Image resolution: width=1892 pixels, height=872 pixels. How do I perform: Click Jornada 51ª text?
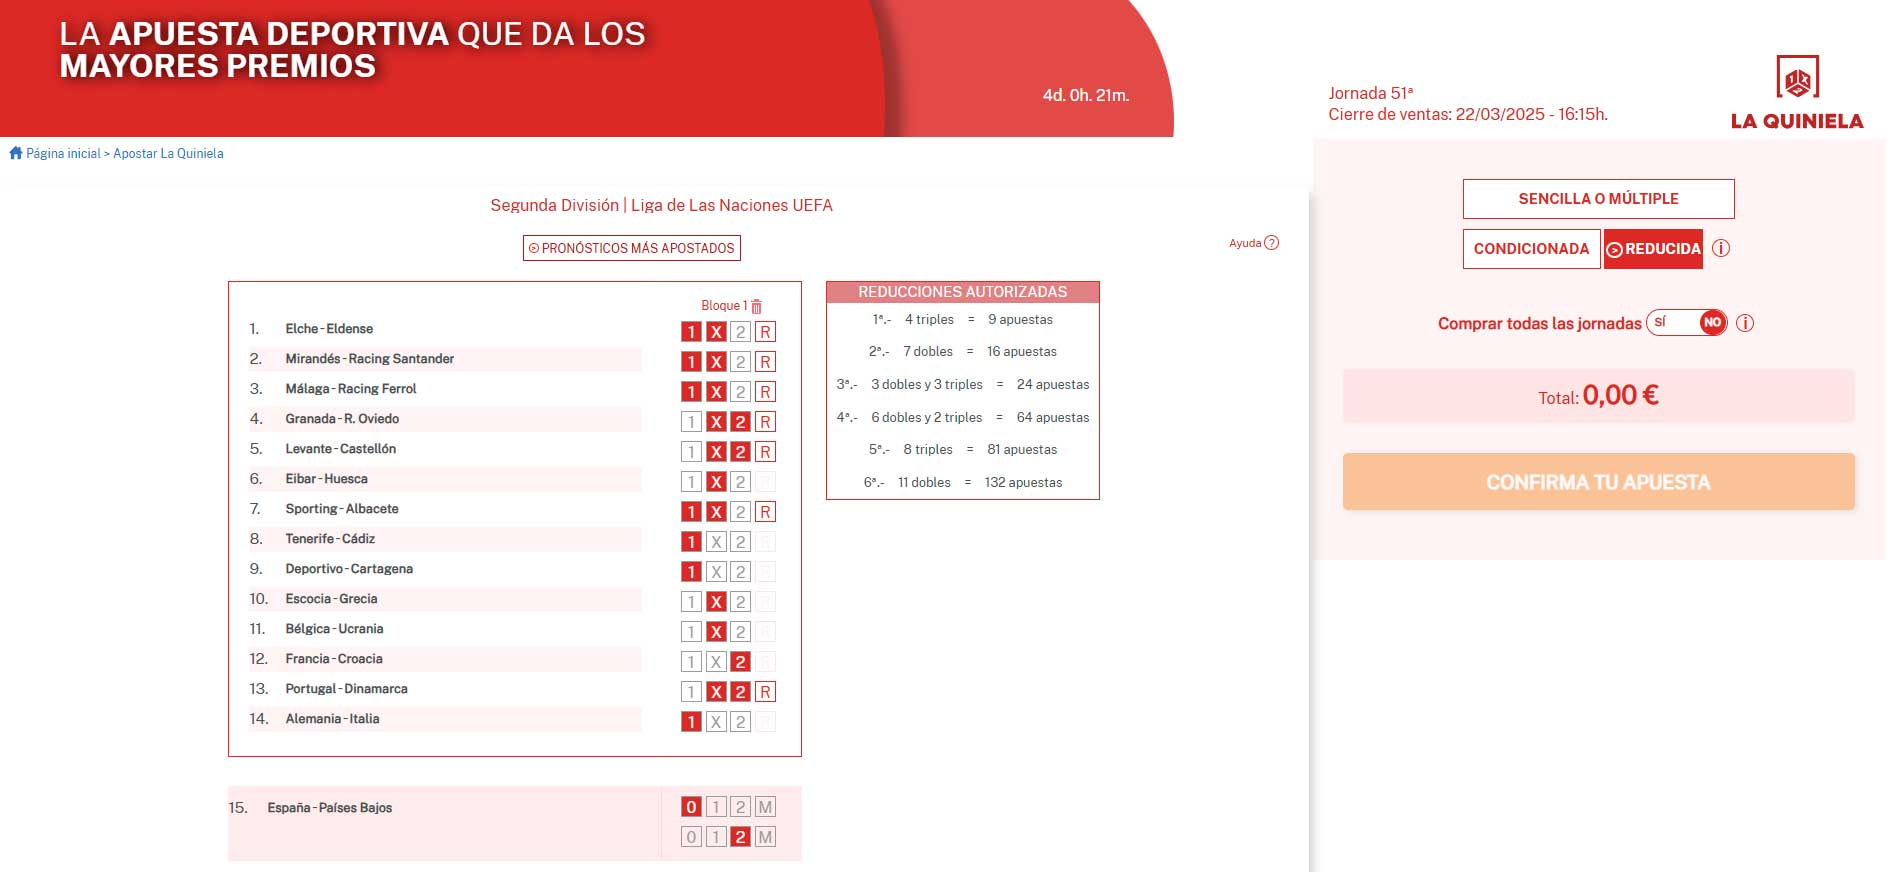pyautogui.click(x=1370, y=93)
